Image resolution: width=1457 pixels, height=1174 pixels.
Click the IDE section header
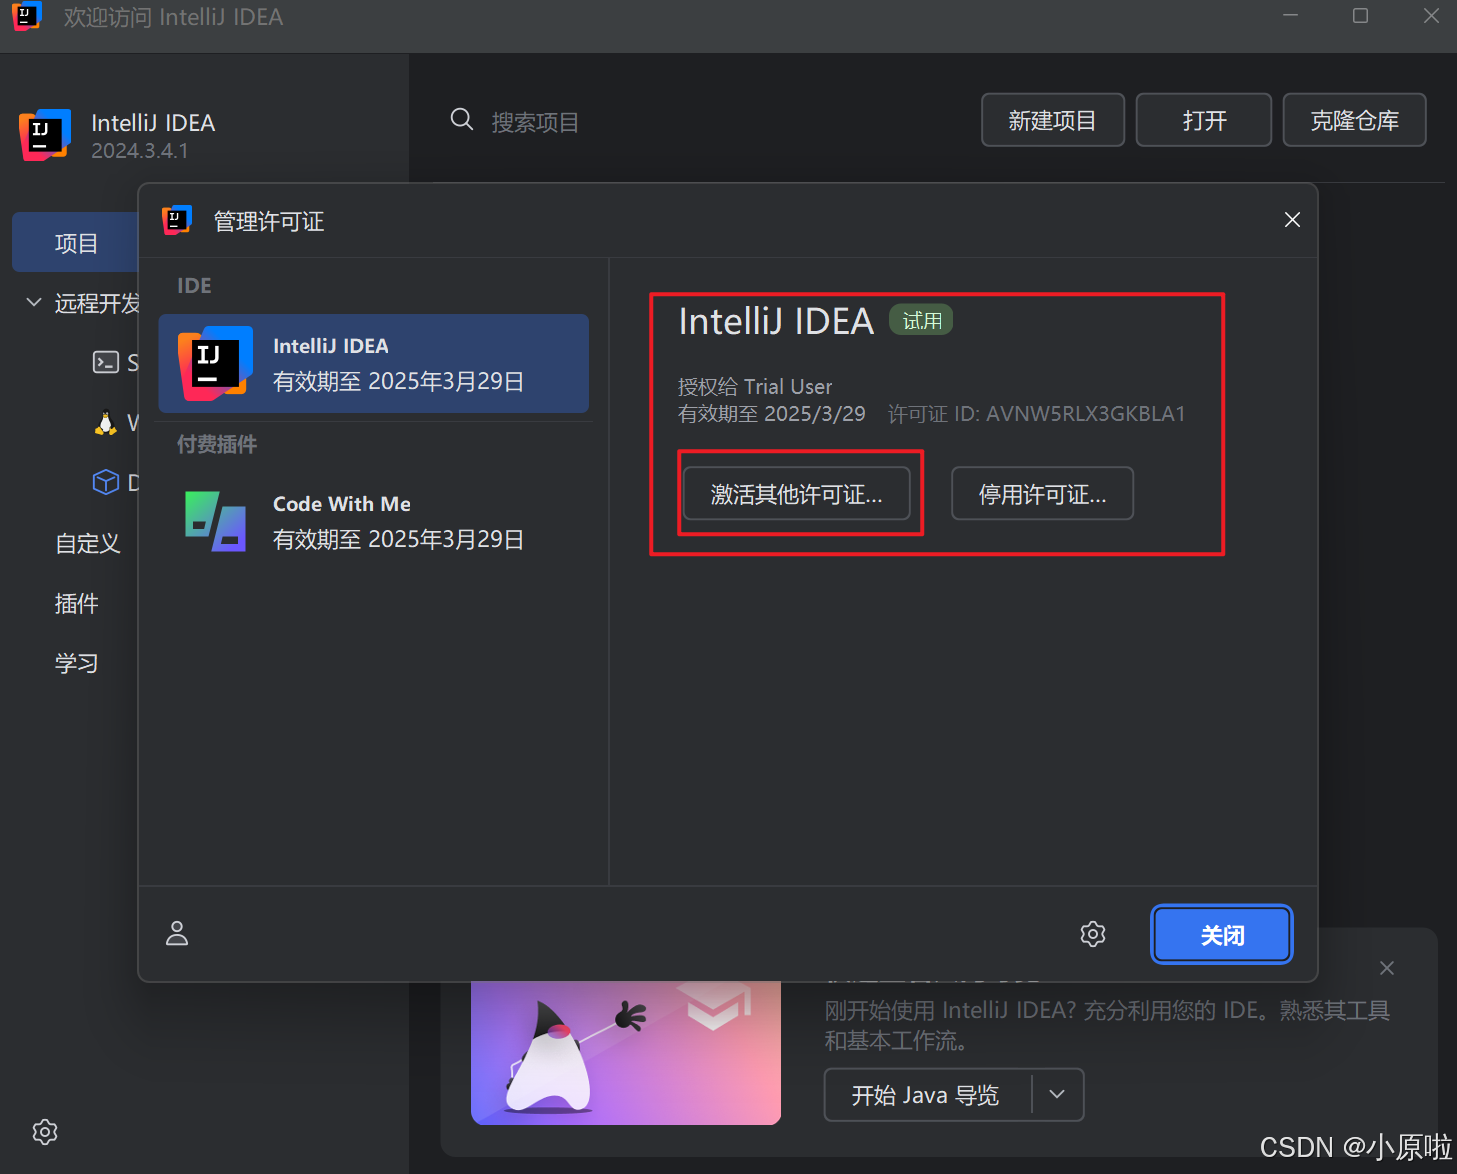pyautogui.click(x=194, y=286)
